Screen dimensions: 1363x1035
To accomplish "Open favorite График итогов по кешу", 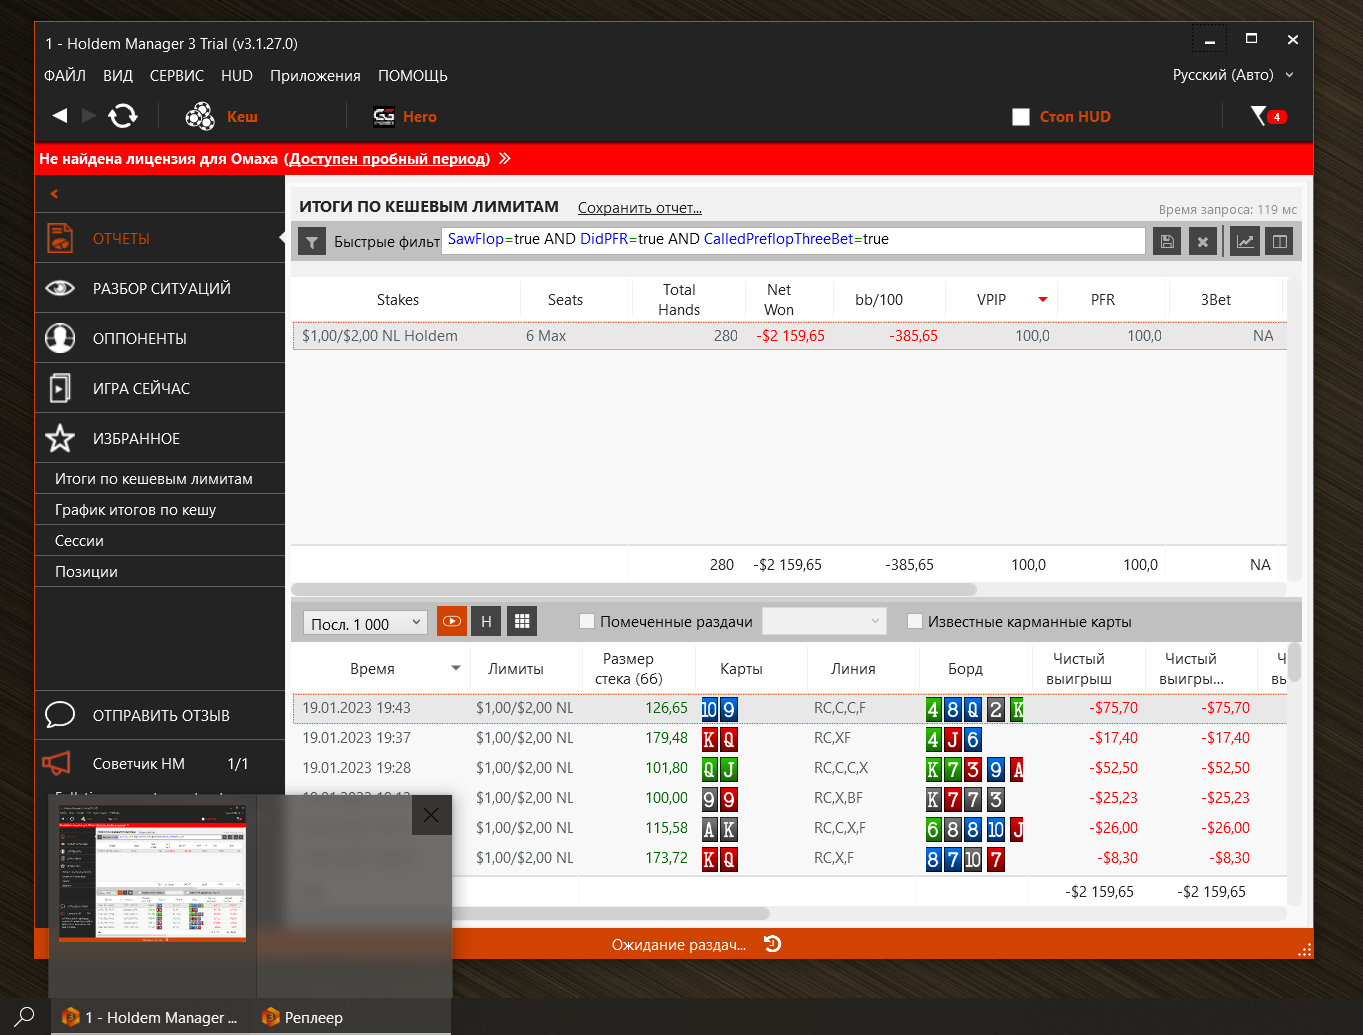I will [160, 509].
